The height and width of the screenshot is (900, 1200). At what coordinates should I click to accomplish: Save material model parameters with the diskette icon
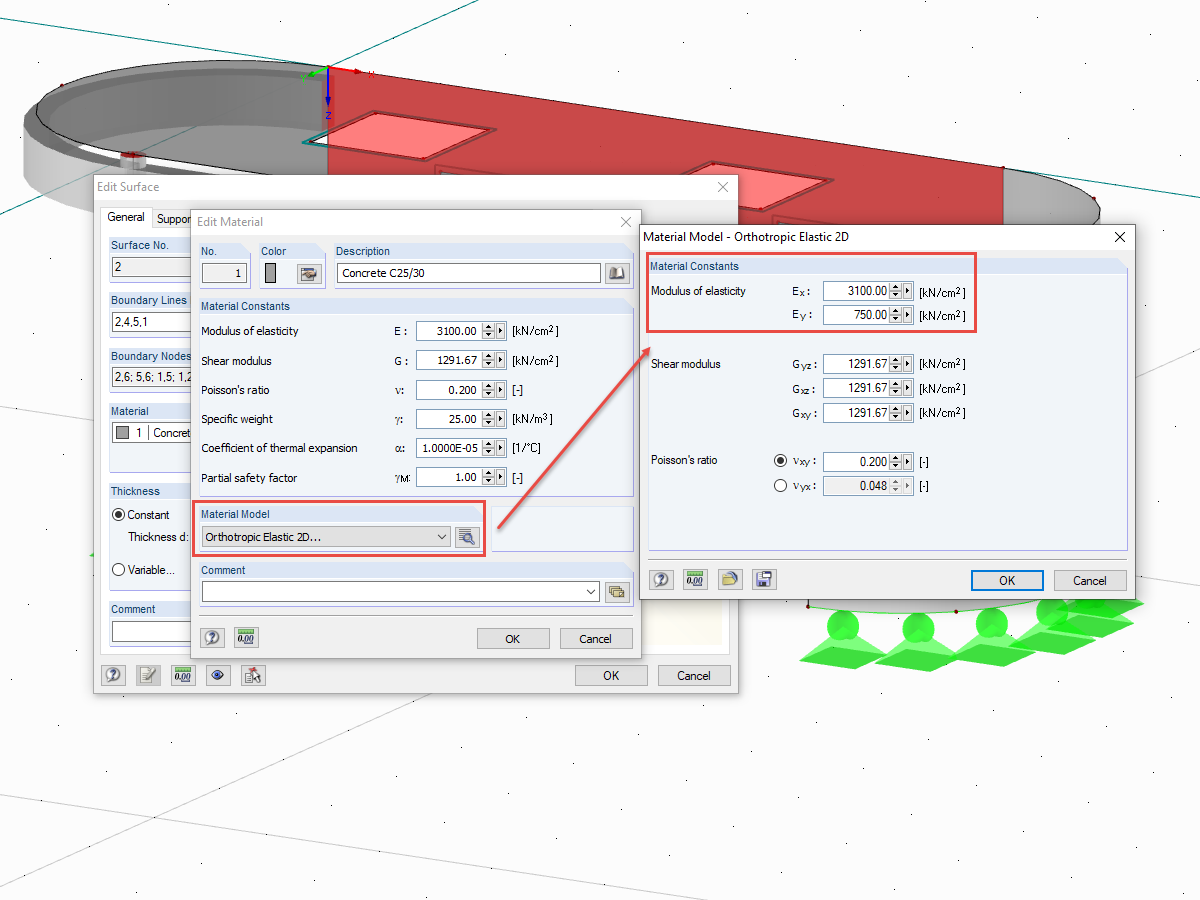tap(764, 579)
